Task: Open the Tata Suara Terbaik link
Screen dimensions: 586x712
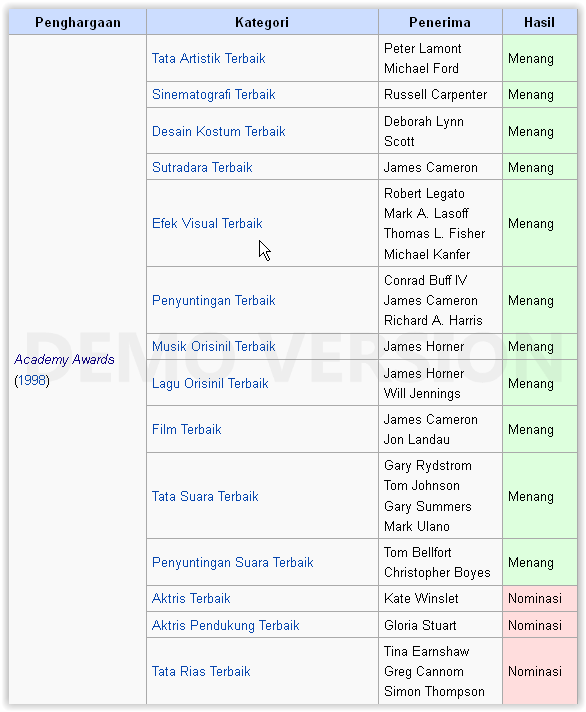Action: pyautogui.click(x=205, y=496)
